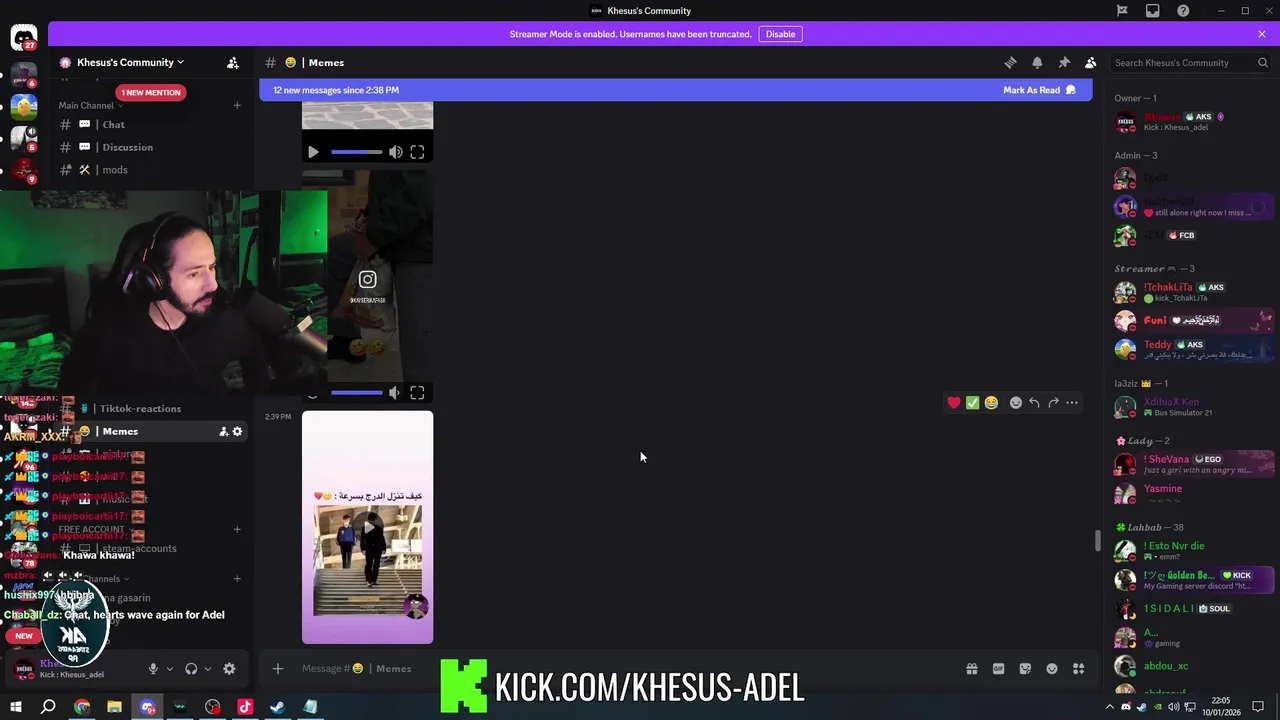Image resolution: width=1280 pixels, height=720 pixels.
Task: Open the Help icon in title bar
Action: click(x=1183, y=11)
